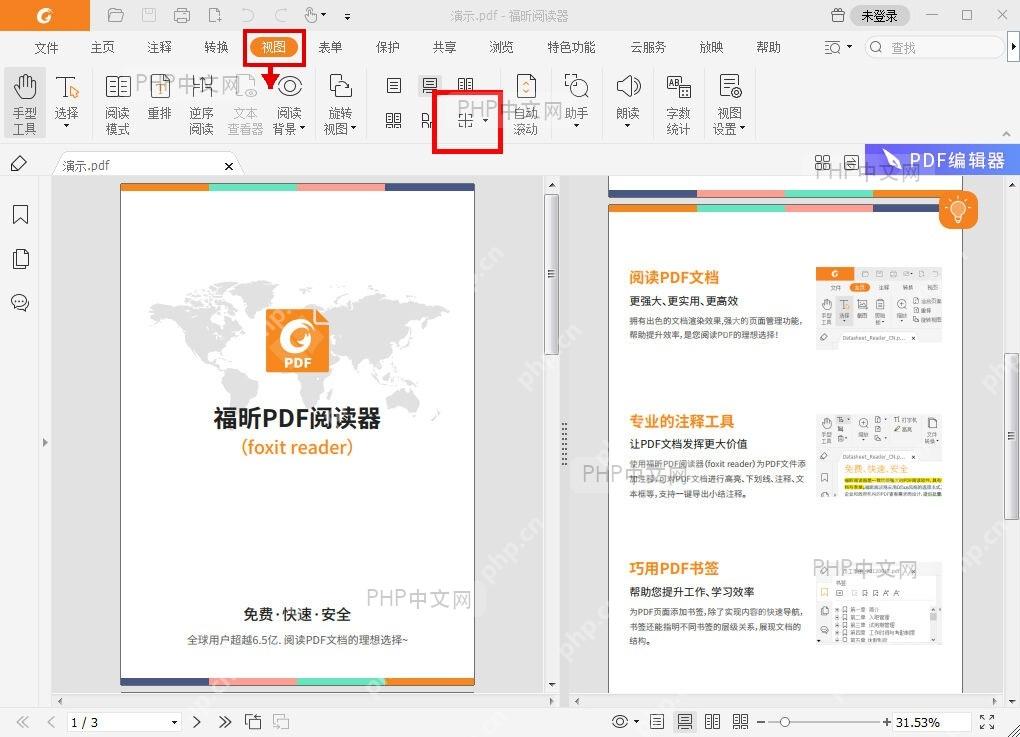Switch to the 特色功能 features tab
The width and height of the screenshot is (1020, 737).
571,47
